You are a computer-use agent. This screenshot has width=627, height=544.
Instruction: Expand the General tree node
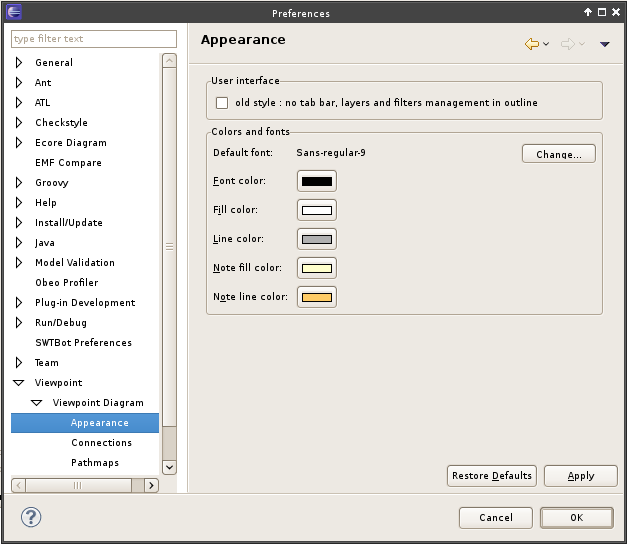[19, 63]
